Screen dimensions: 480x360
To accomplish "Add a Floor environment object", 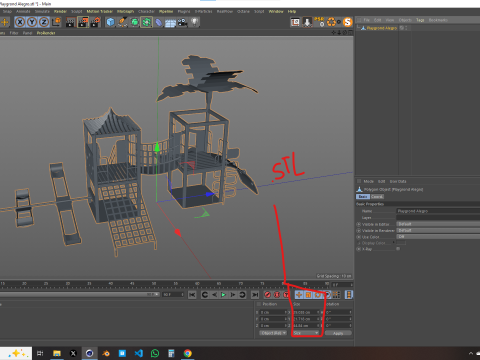I will pos(170,23).
